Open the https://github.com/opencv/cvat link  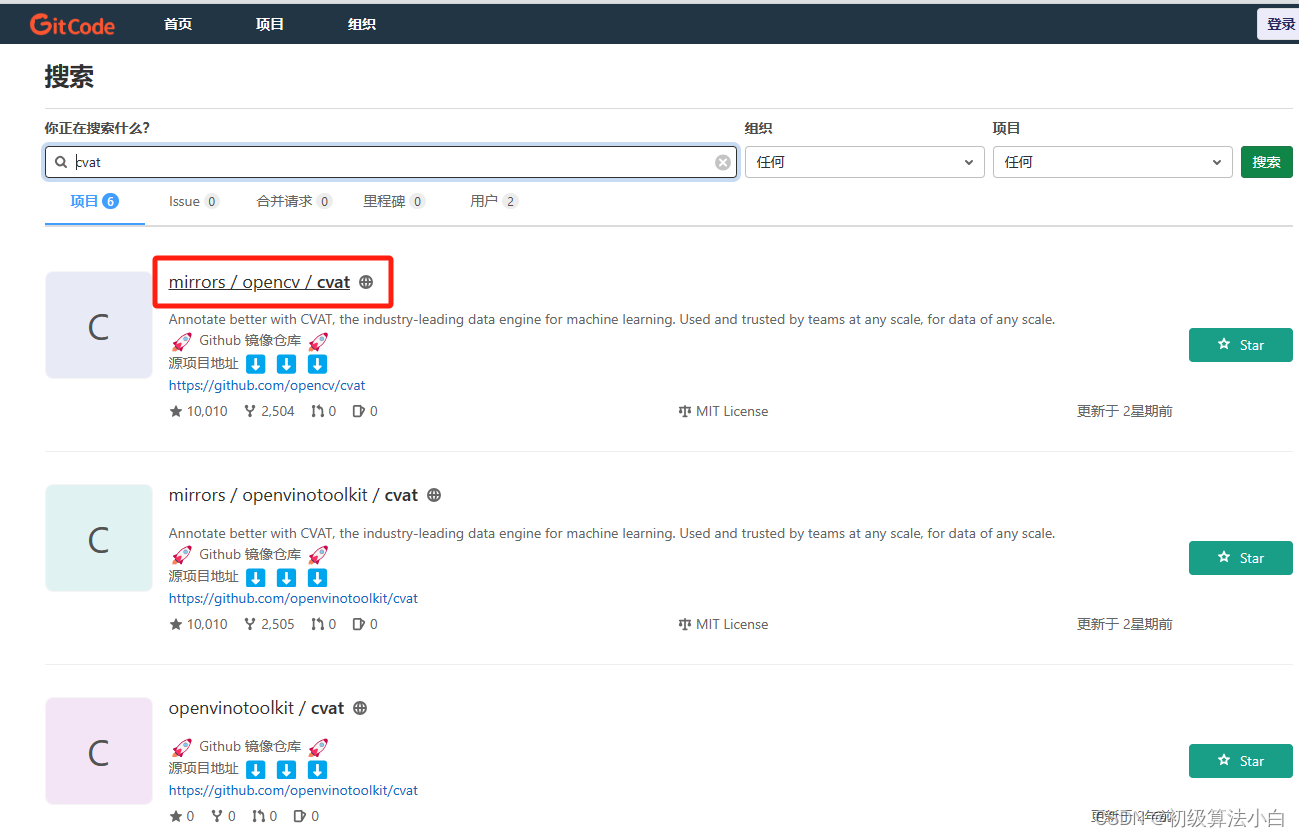[x=266, y=385]
